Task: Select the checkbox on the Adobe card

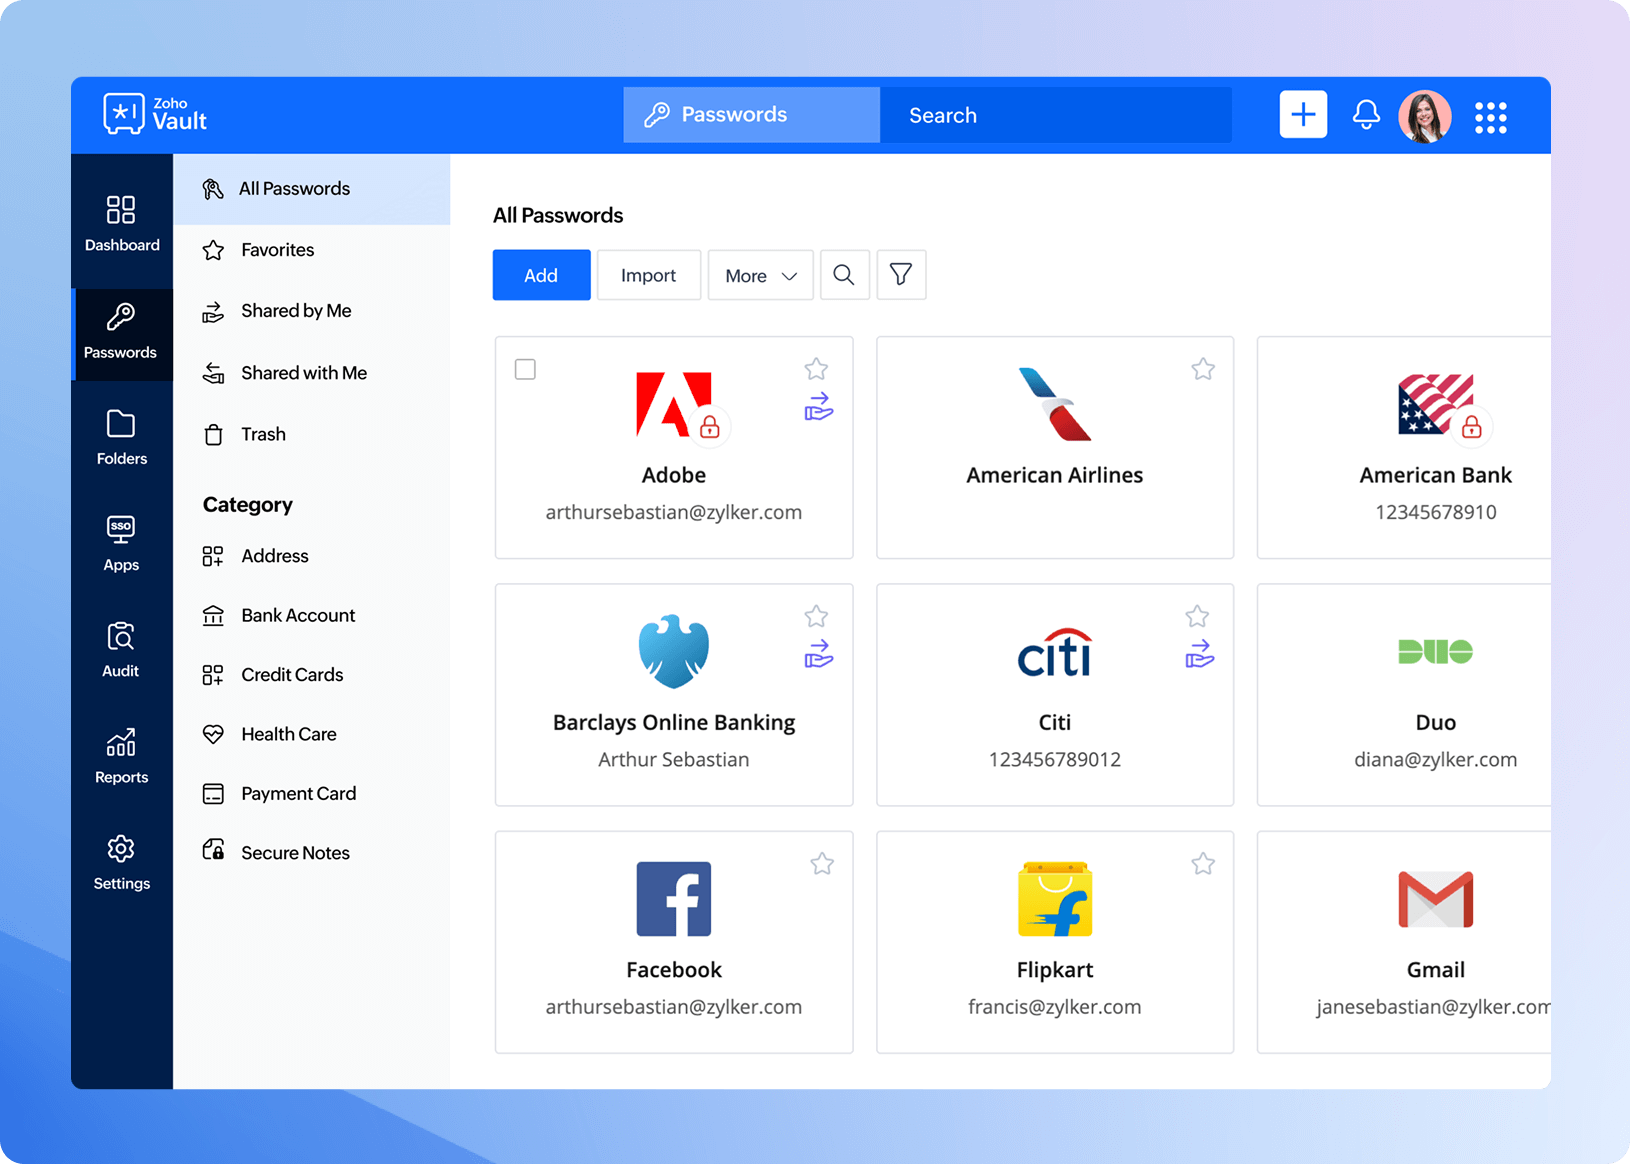Action: point(525,369)
